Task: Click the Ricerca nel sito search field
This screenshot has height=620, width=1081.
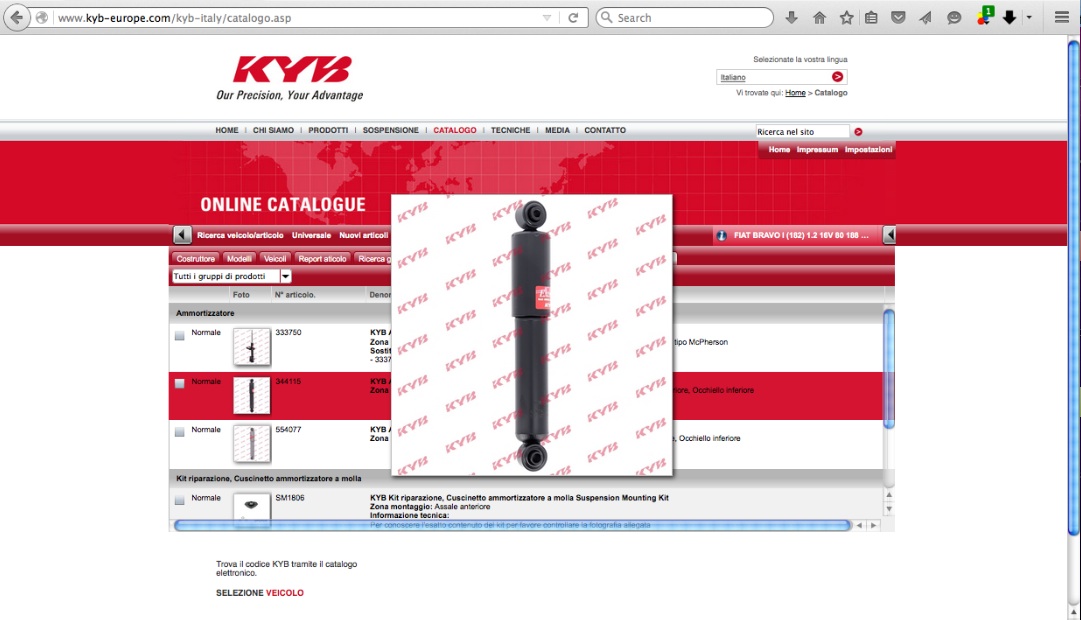Action: [x=802, y=132]
